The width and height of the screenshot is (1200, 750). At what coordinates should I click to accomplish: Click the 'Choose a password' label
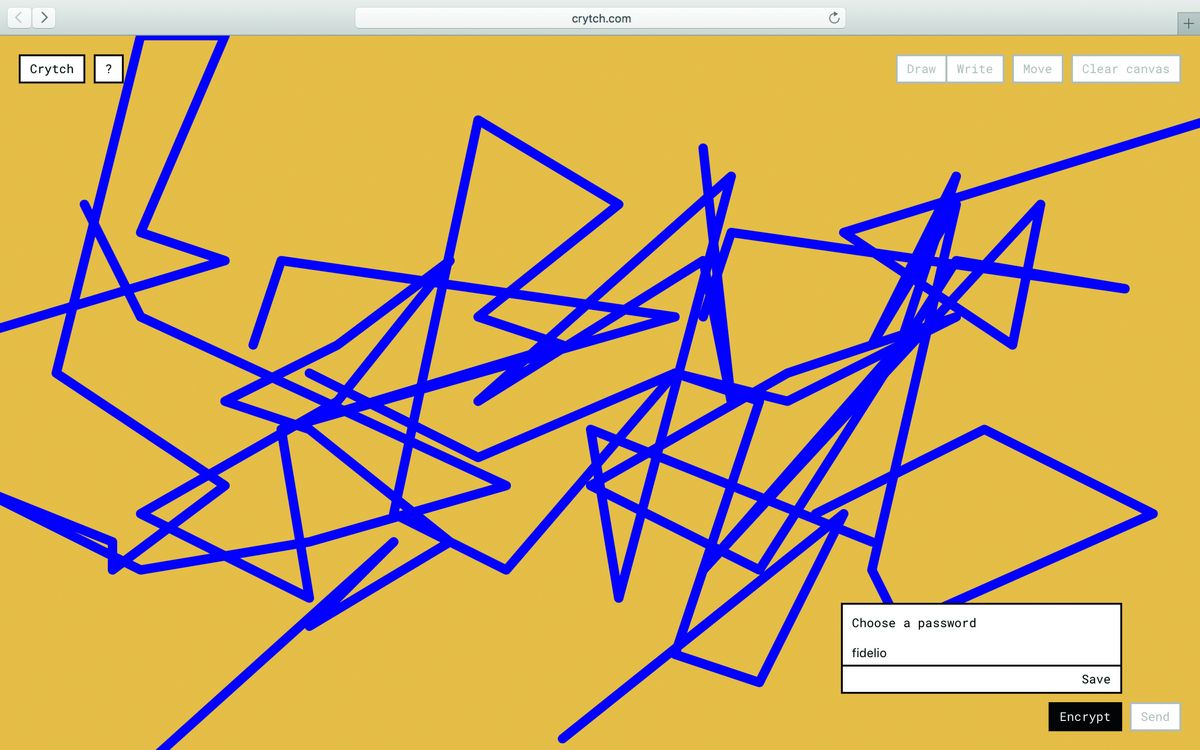pyautogui.click(x=914, y=623)
